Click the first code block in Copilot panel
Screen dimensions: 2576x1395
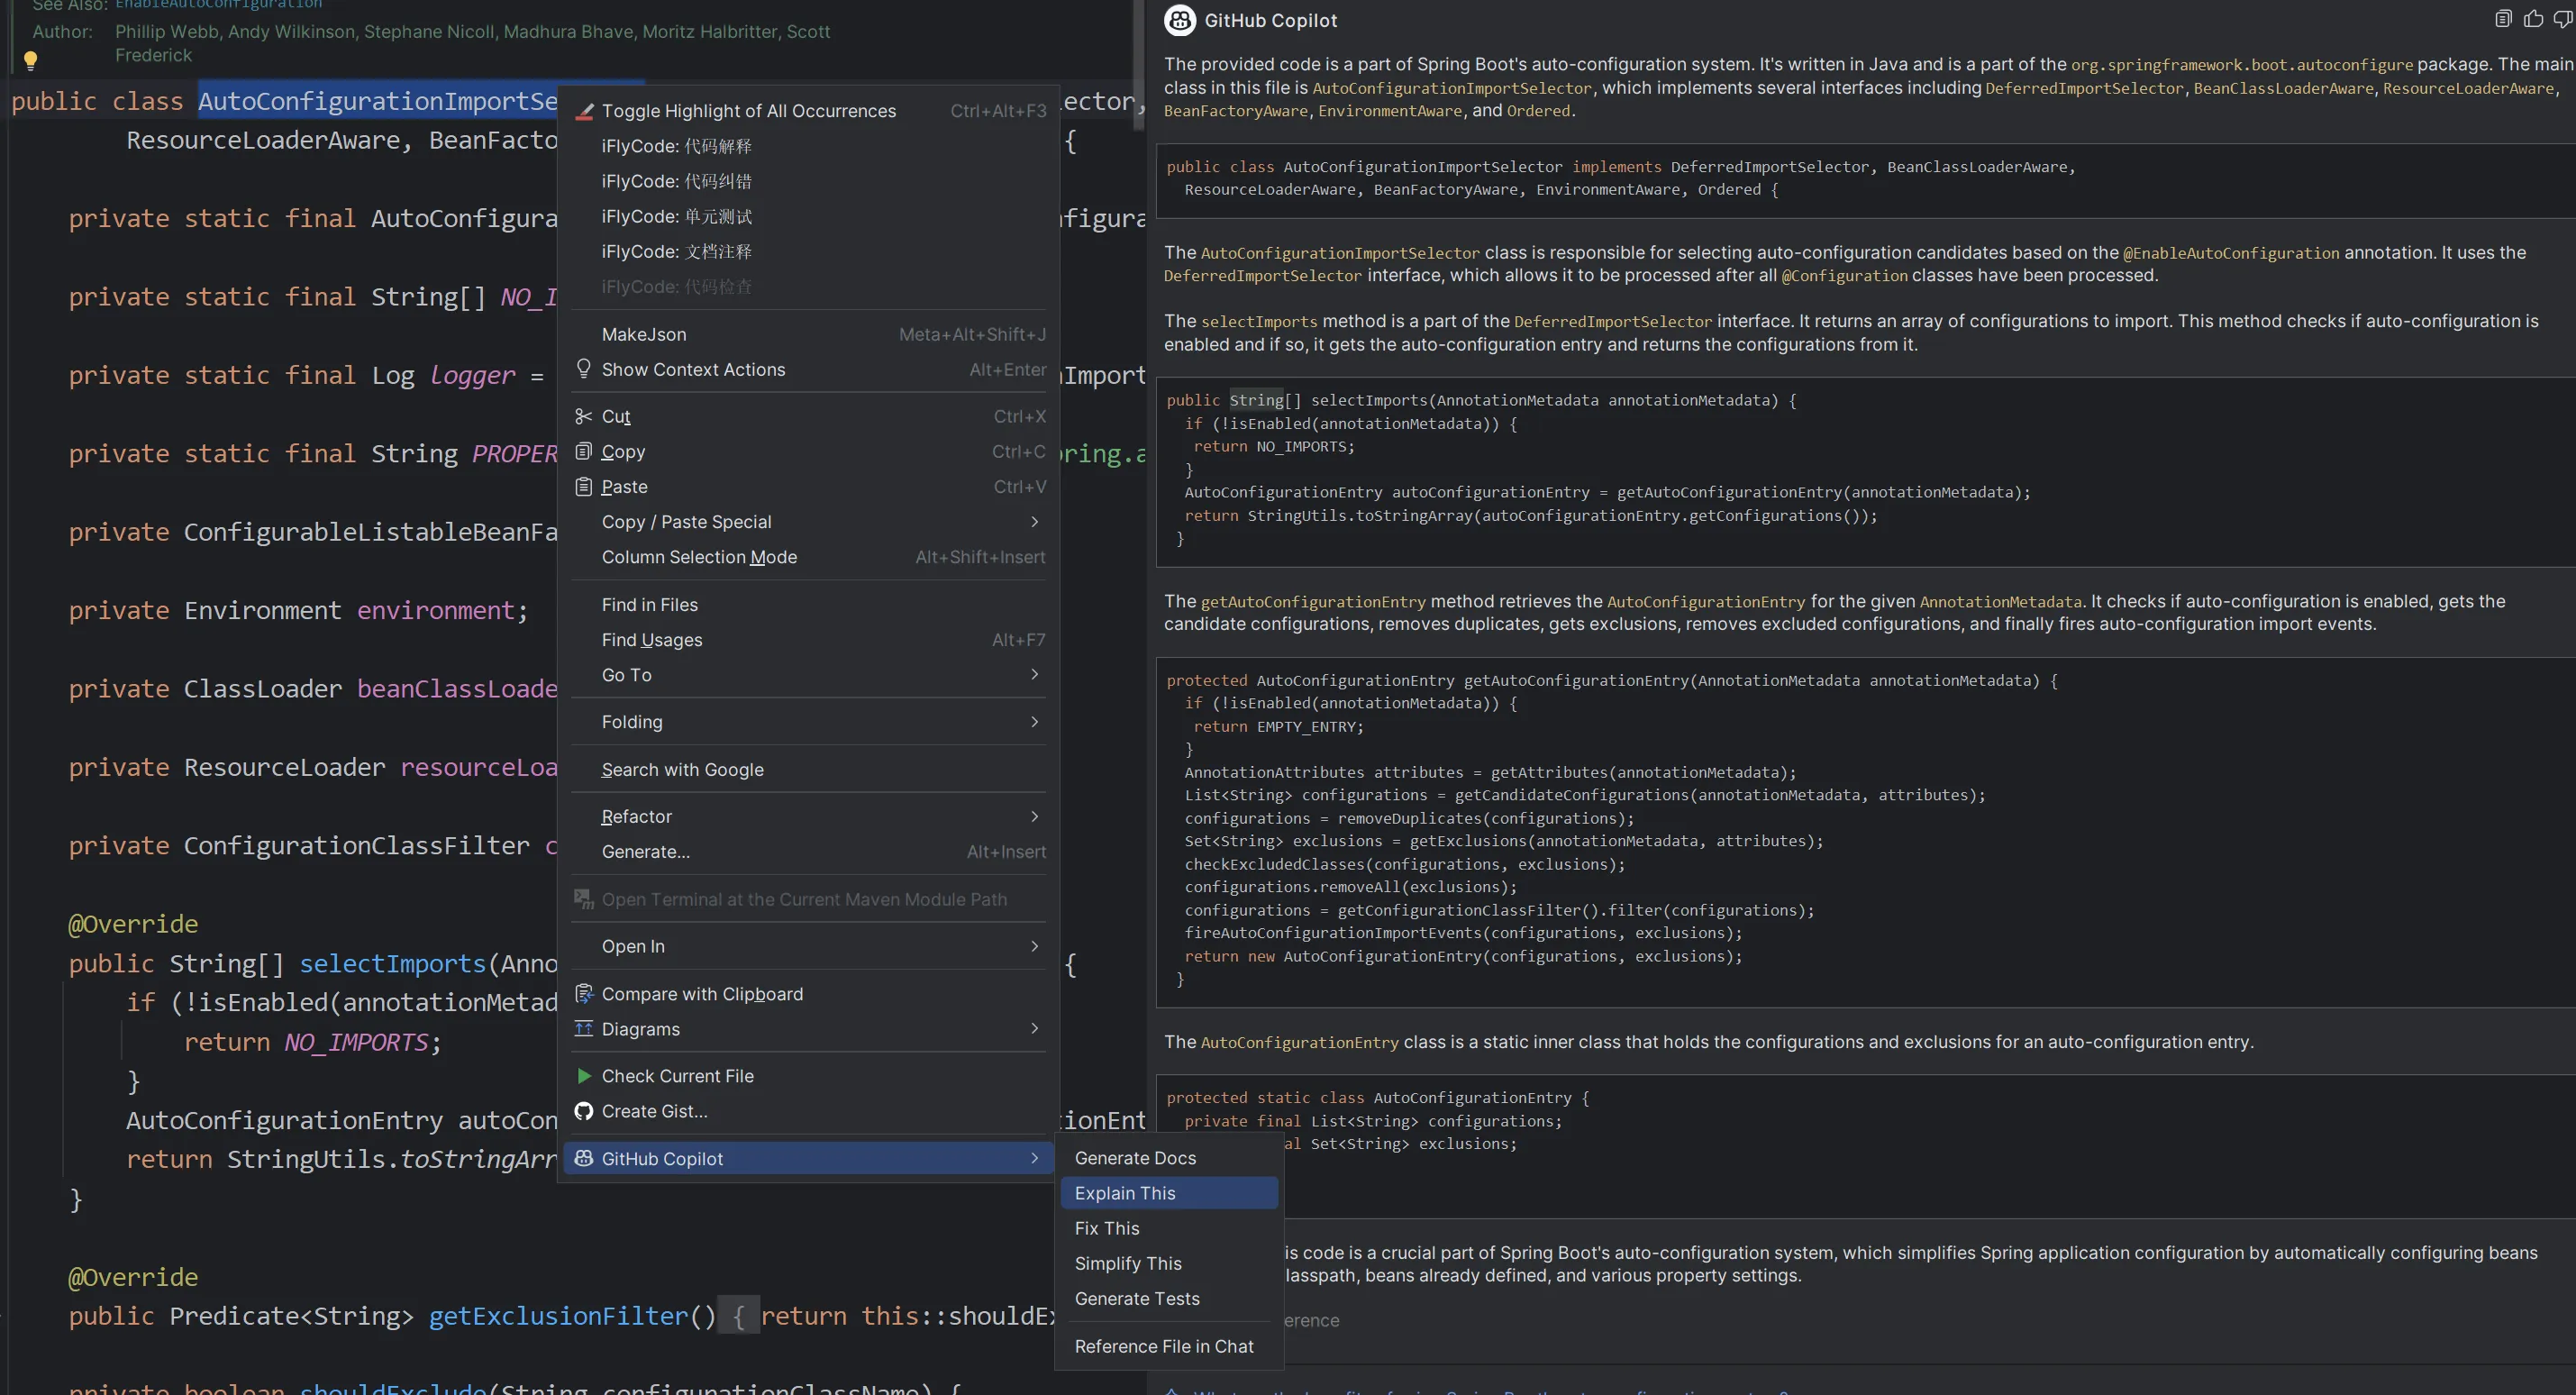click(1866, 179)
